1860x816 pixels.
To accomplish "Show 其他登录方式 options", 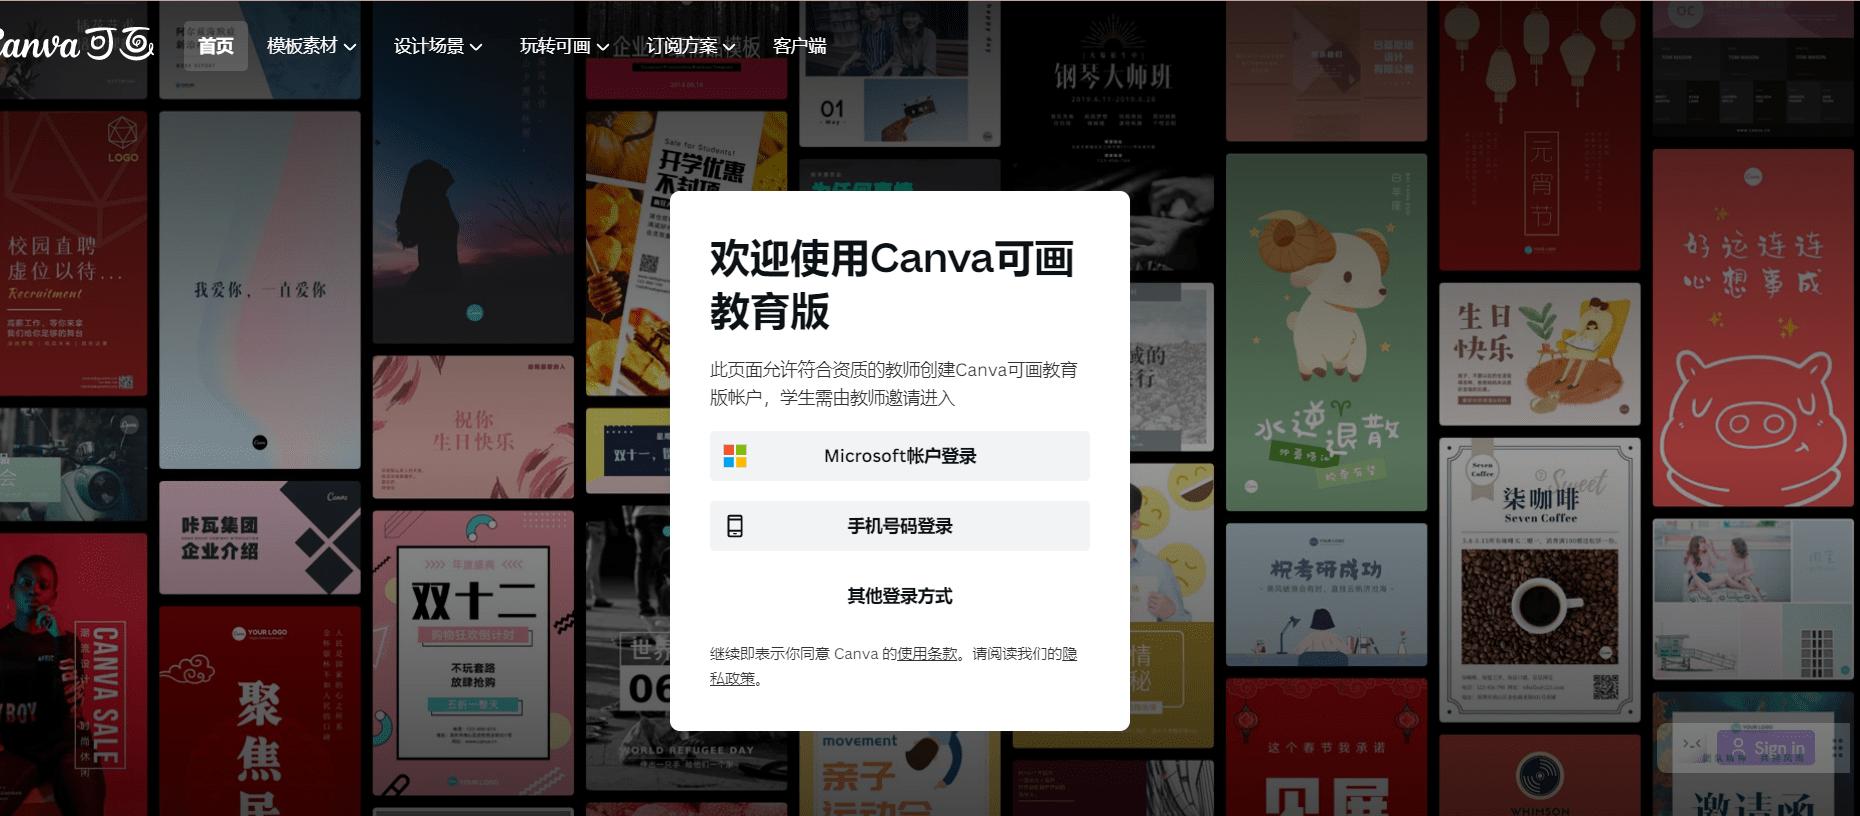I will (900, 596).
